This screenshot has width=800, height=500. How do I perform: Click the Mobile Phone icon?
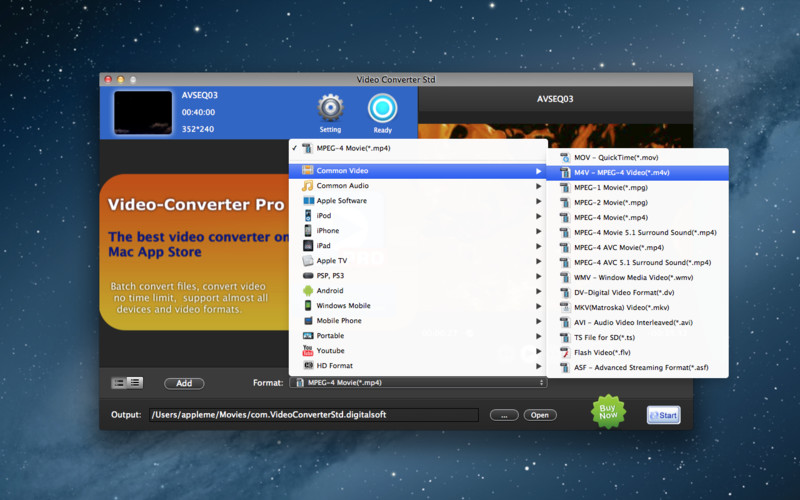[x=308, y=320]
